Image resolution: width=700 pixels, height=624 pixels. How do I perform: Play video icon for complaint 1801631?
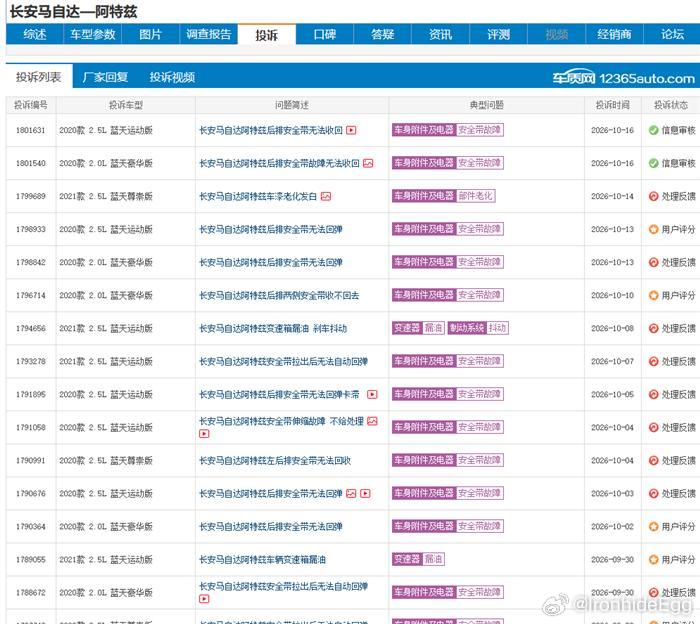[351, 130]
